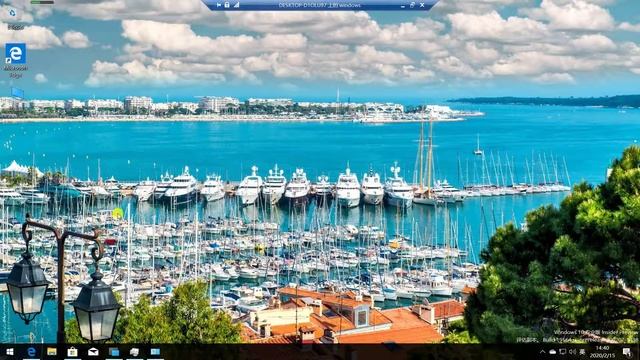Open Microsoft Store from the taskbar

[x=73, y=351]
